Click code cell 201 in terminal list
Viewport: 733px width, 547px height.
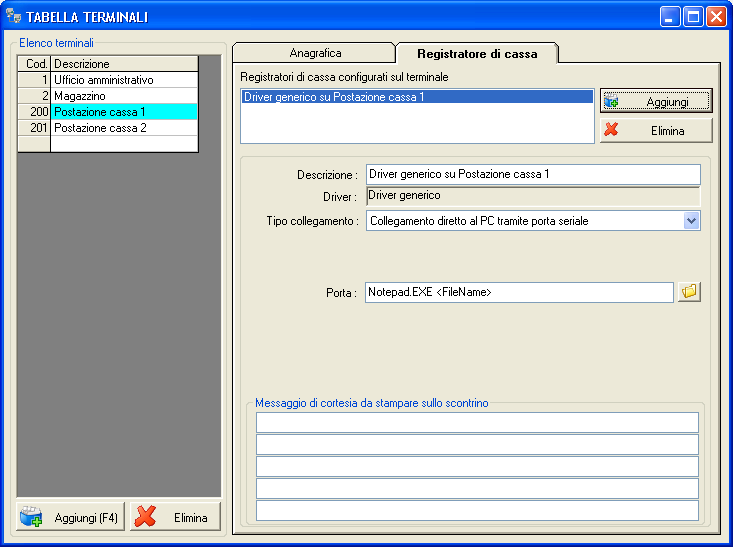coord(34,128)
